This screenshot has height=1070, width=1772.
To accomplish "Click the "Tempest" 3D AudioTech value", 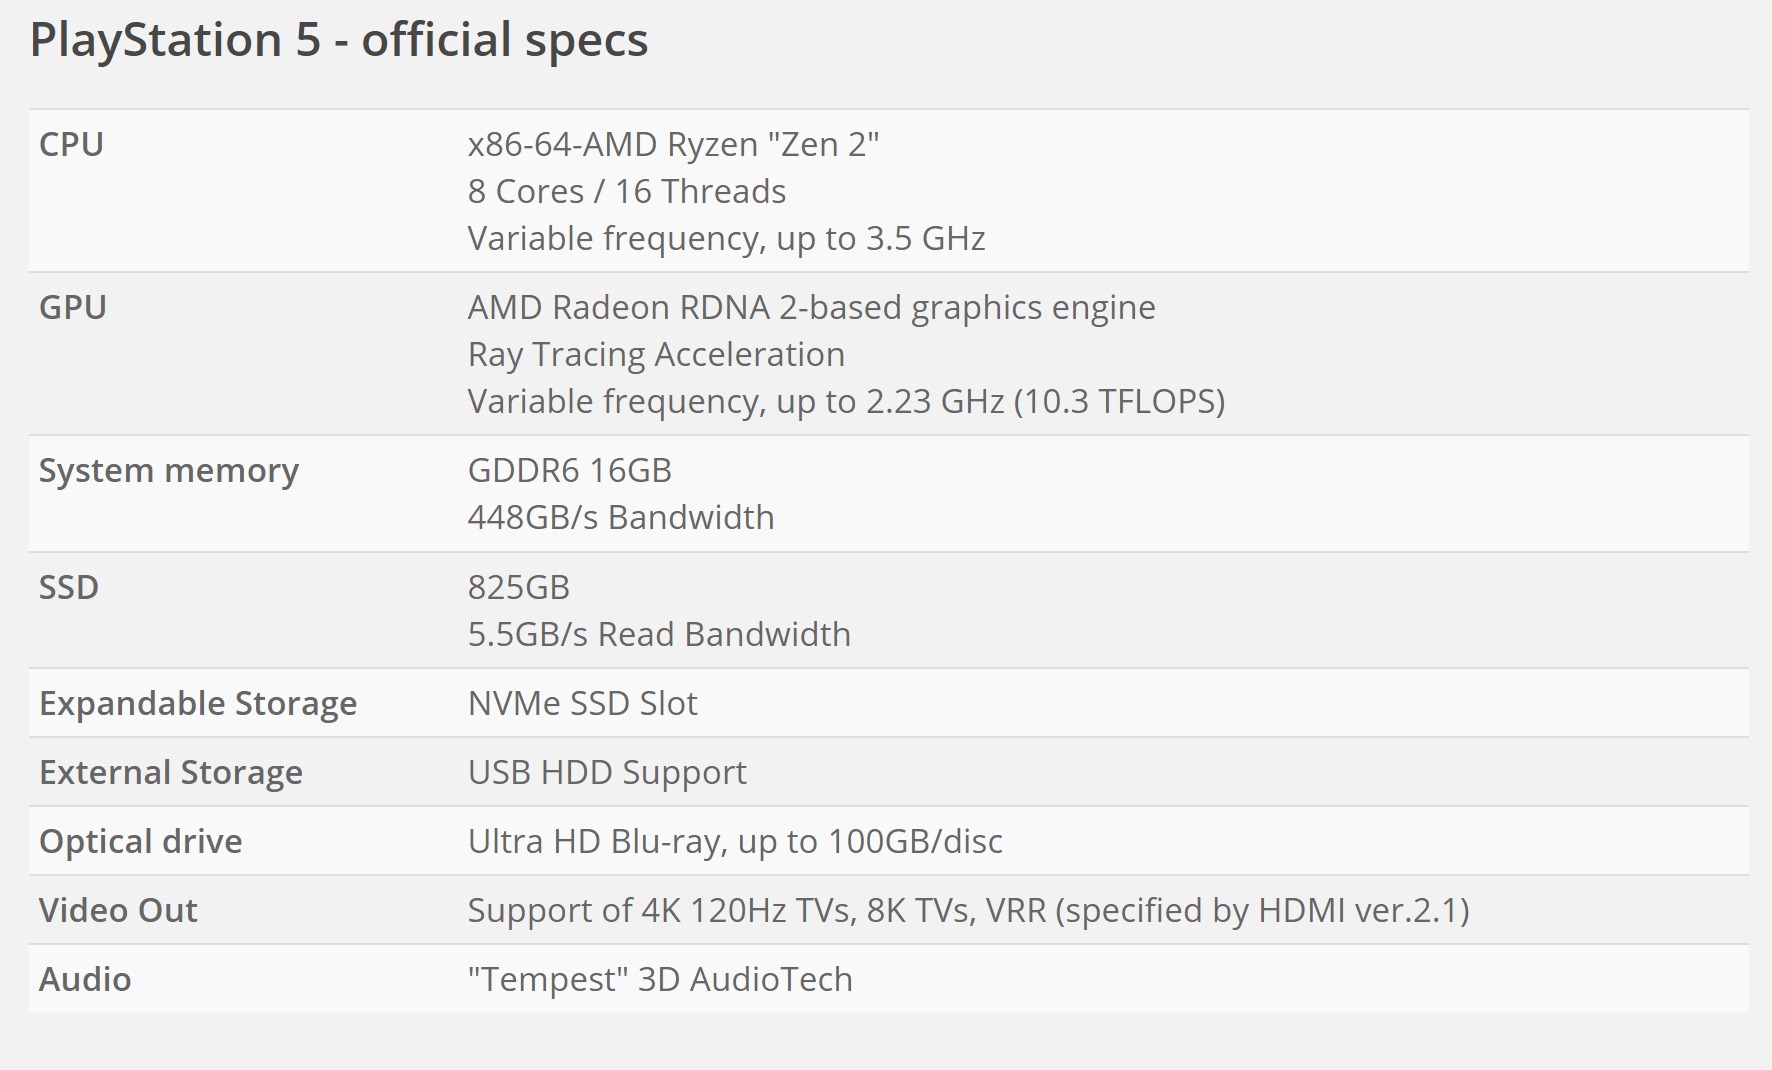I will [660, 980].
